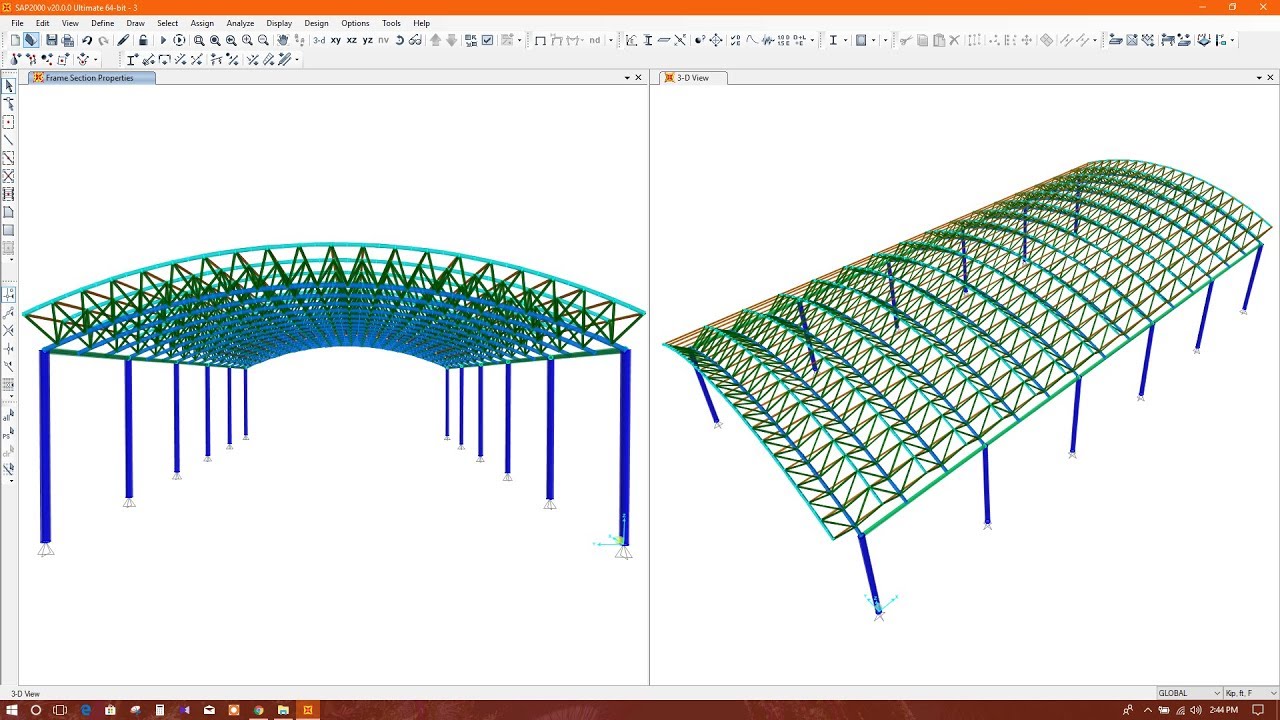Viewport: 1280px width, 720px height.
Task: Open the File menu
Action: [x=17, y=23]
